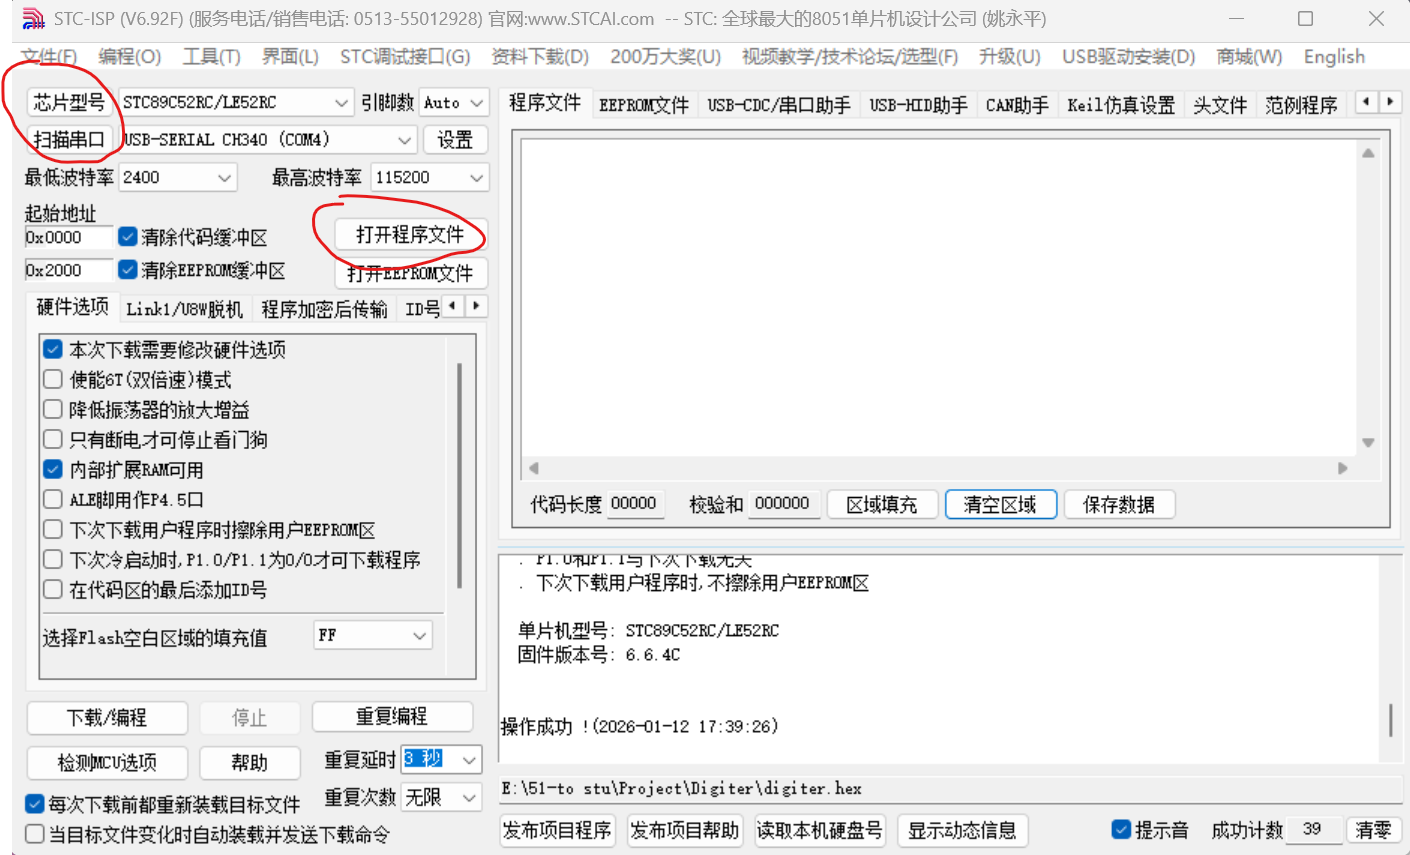1410x855 pixels.
Task: Toggle 内部扩展RAM可用 checkbox
Action: [53, 470]
